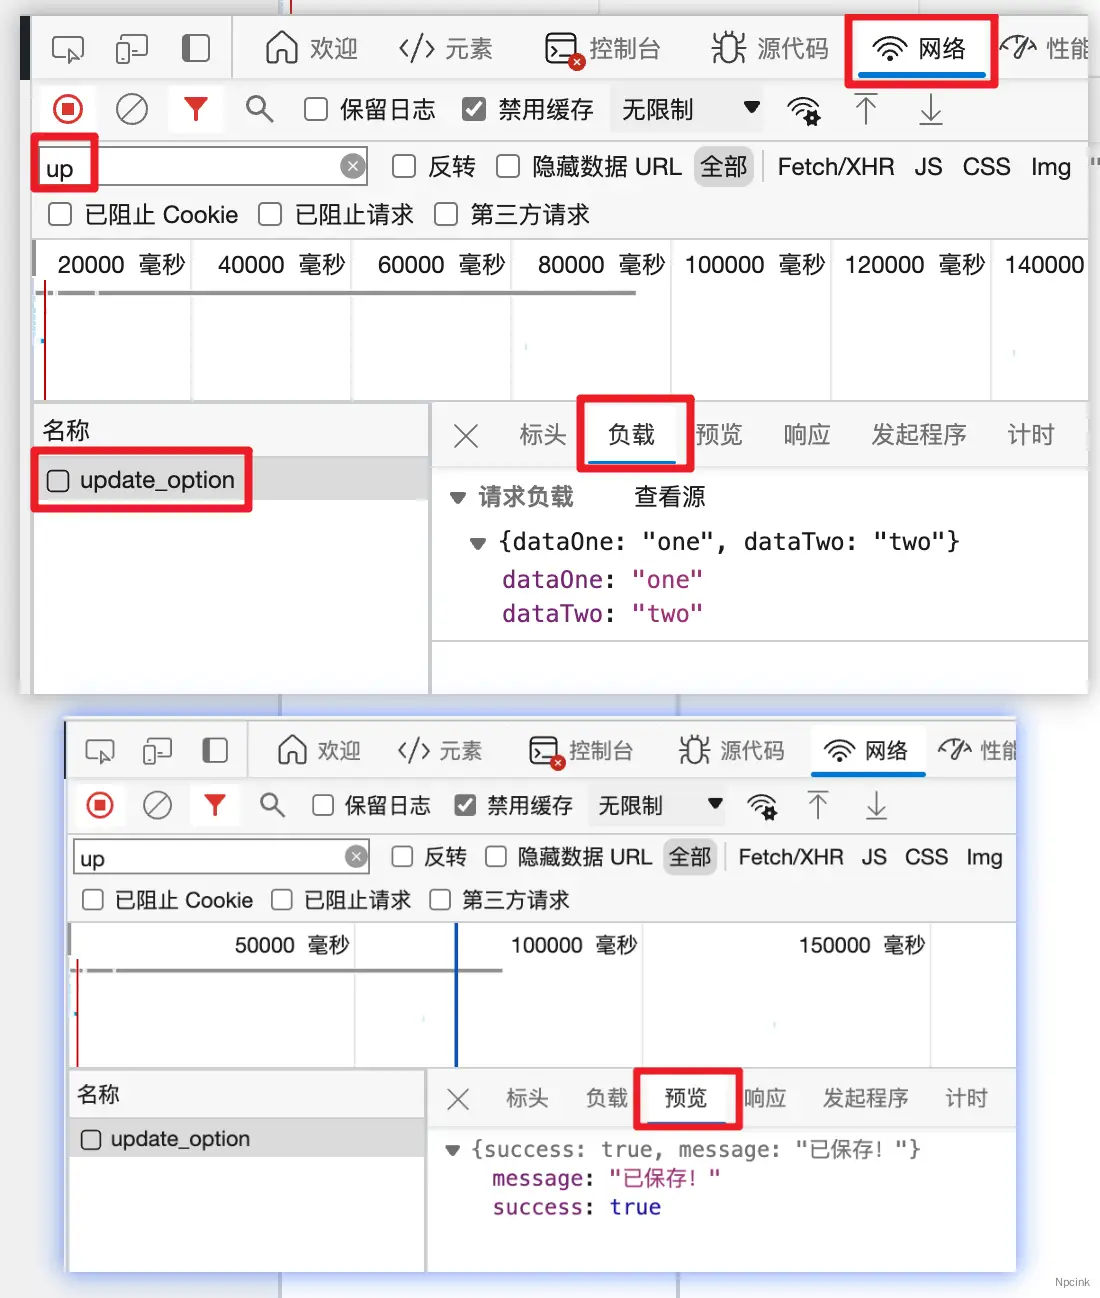The height and width of the screenshot is (1298, 1100).
Task: Tick 已阻止 Cookie checkbox in top panel
Action: pyautogui.click(x=60, y=214)
